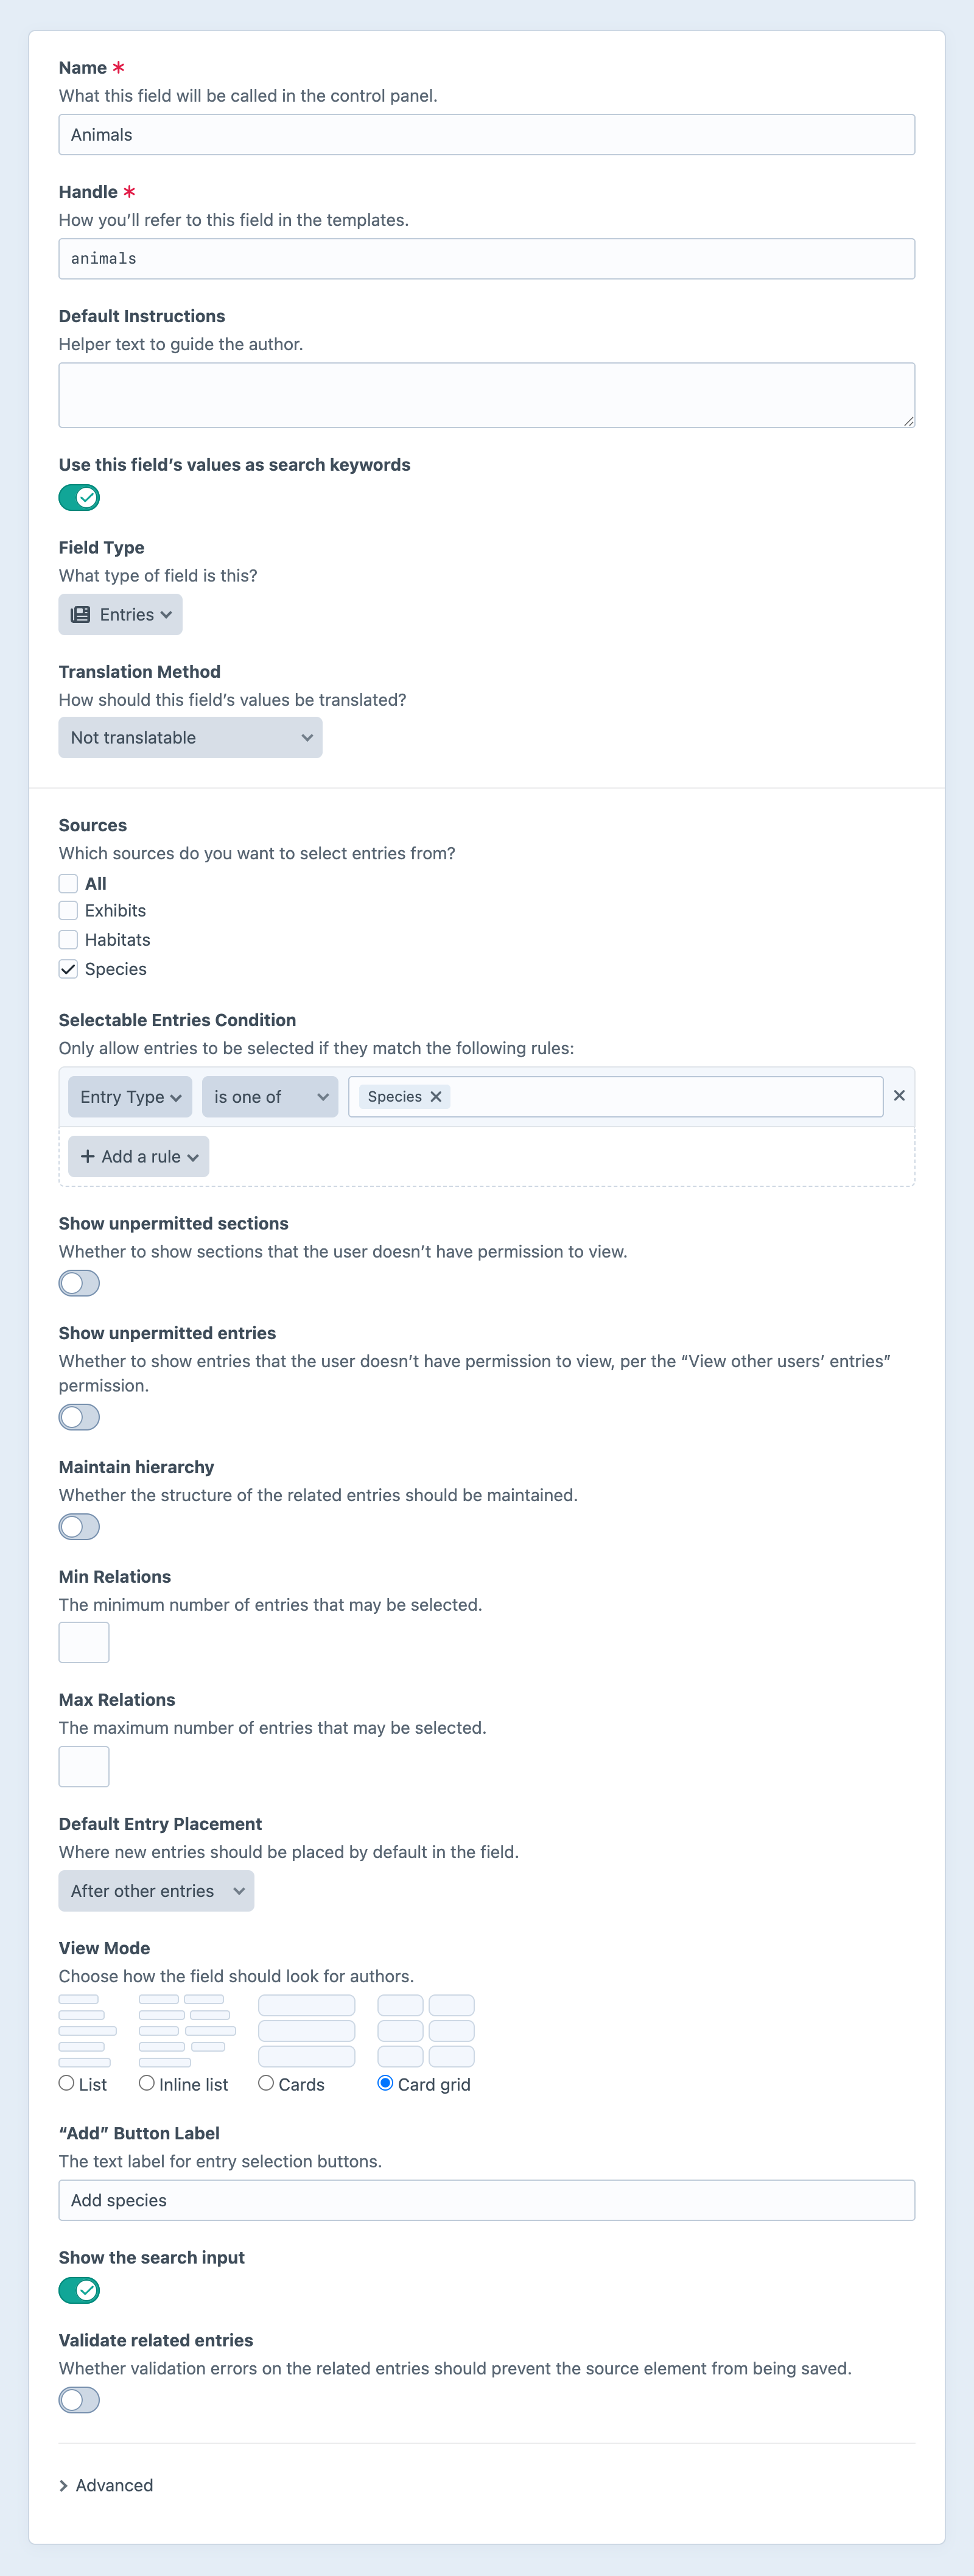
Task: Turn off the Show the search input toggle
Action: 79,2290
